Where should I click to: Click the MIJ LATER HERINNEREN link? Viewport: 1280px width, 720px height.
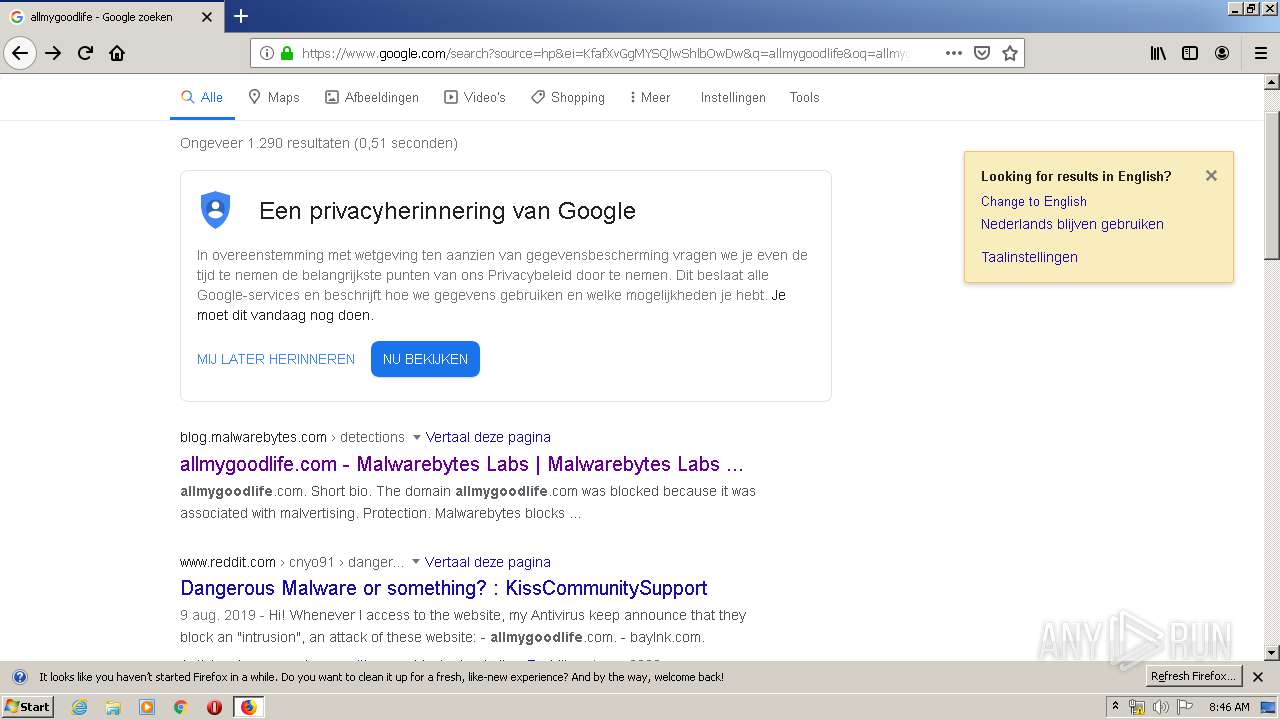(x=276, y=359)
